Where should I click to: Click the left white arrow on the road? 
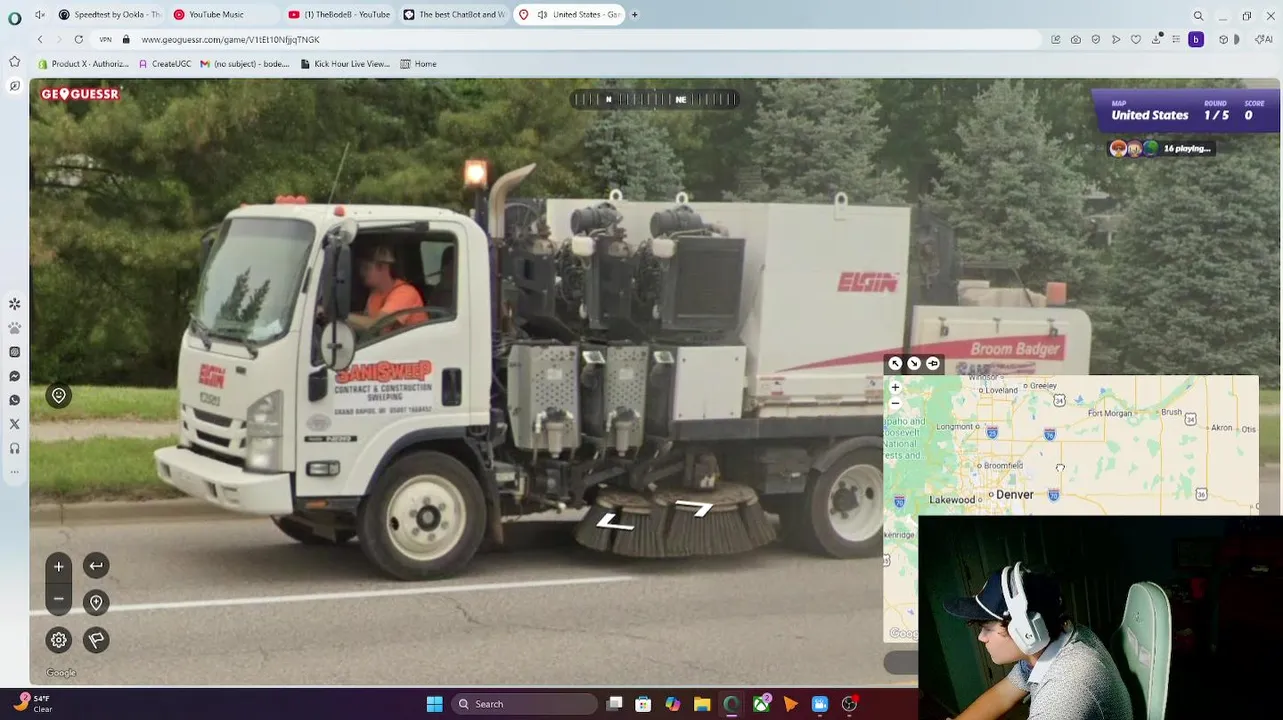(x=614, y=521)
